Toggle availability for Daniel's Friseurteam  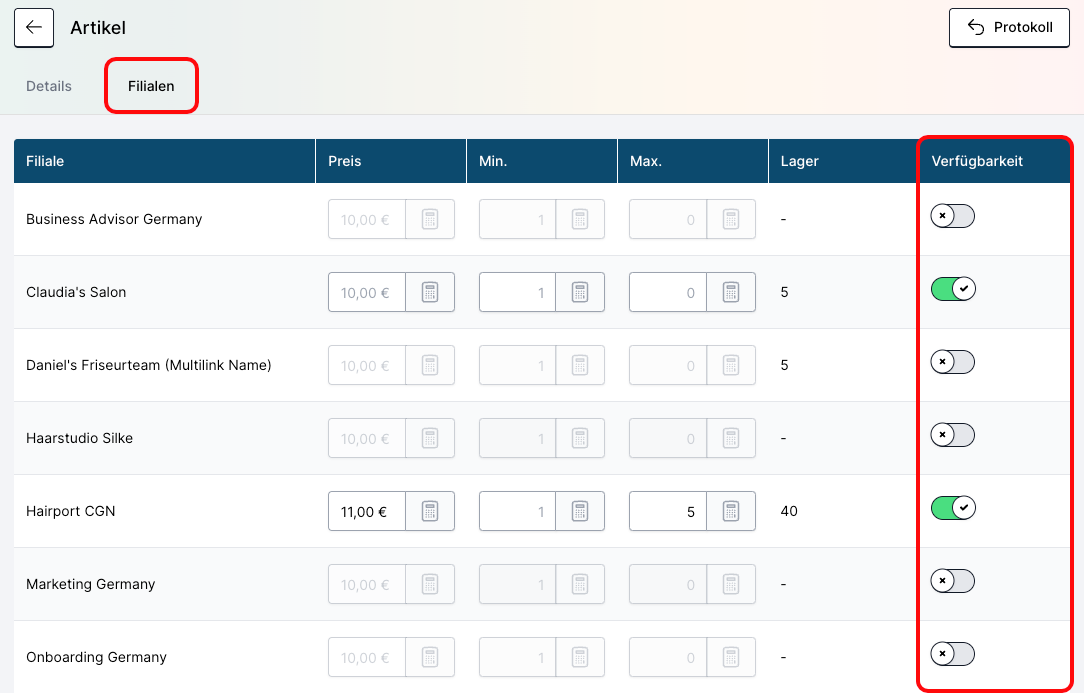click(x=952, y=362)
